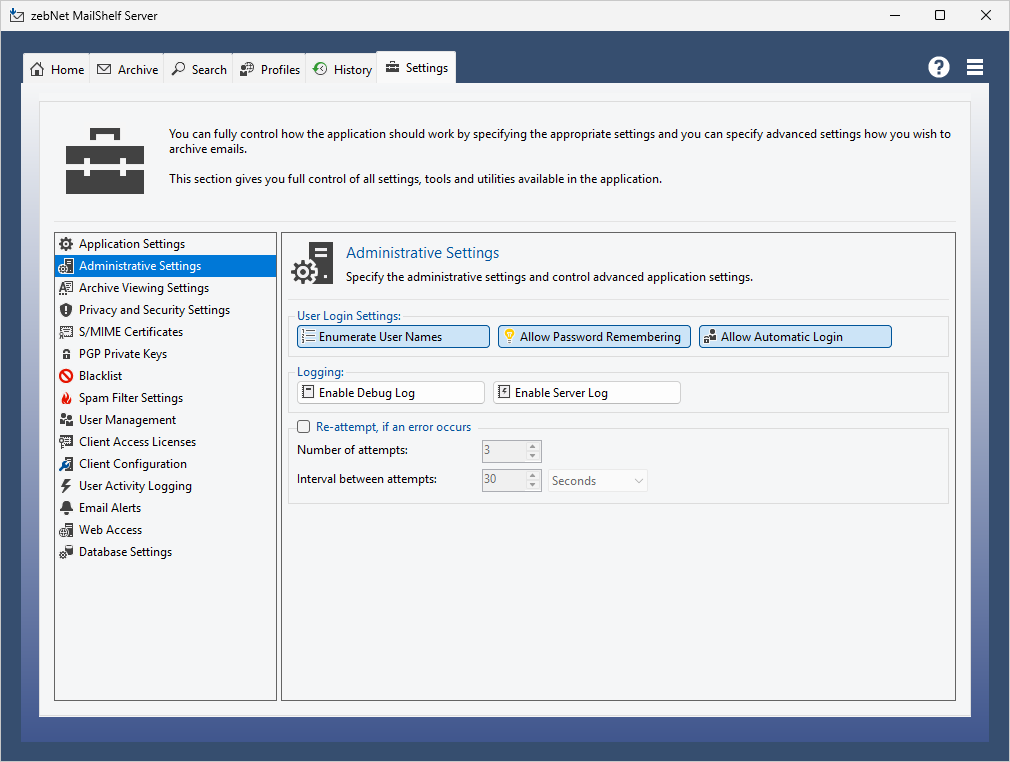
Task: Decrease interval between attempts value
Action: point(533,485)
